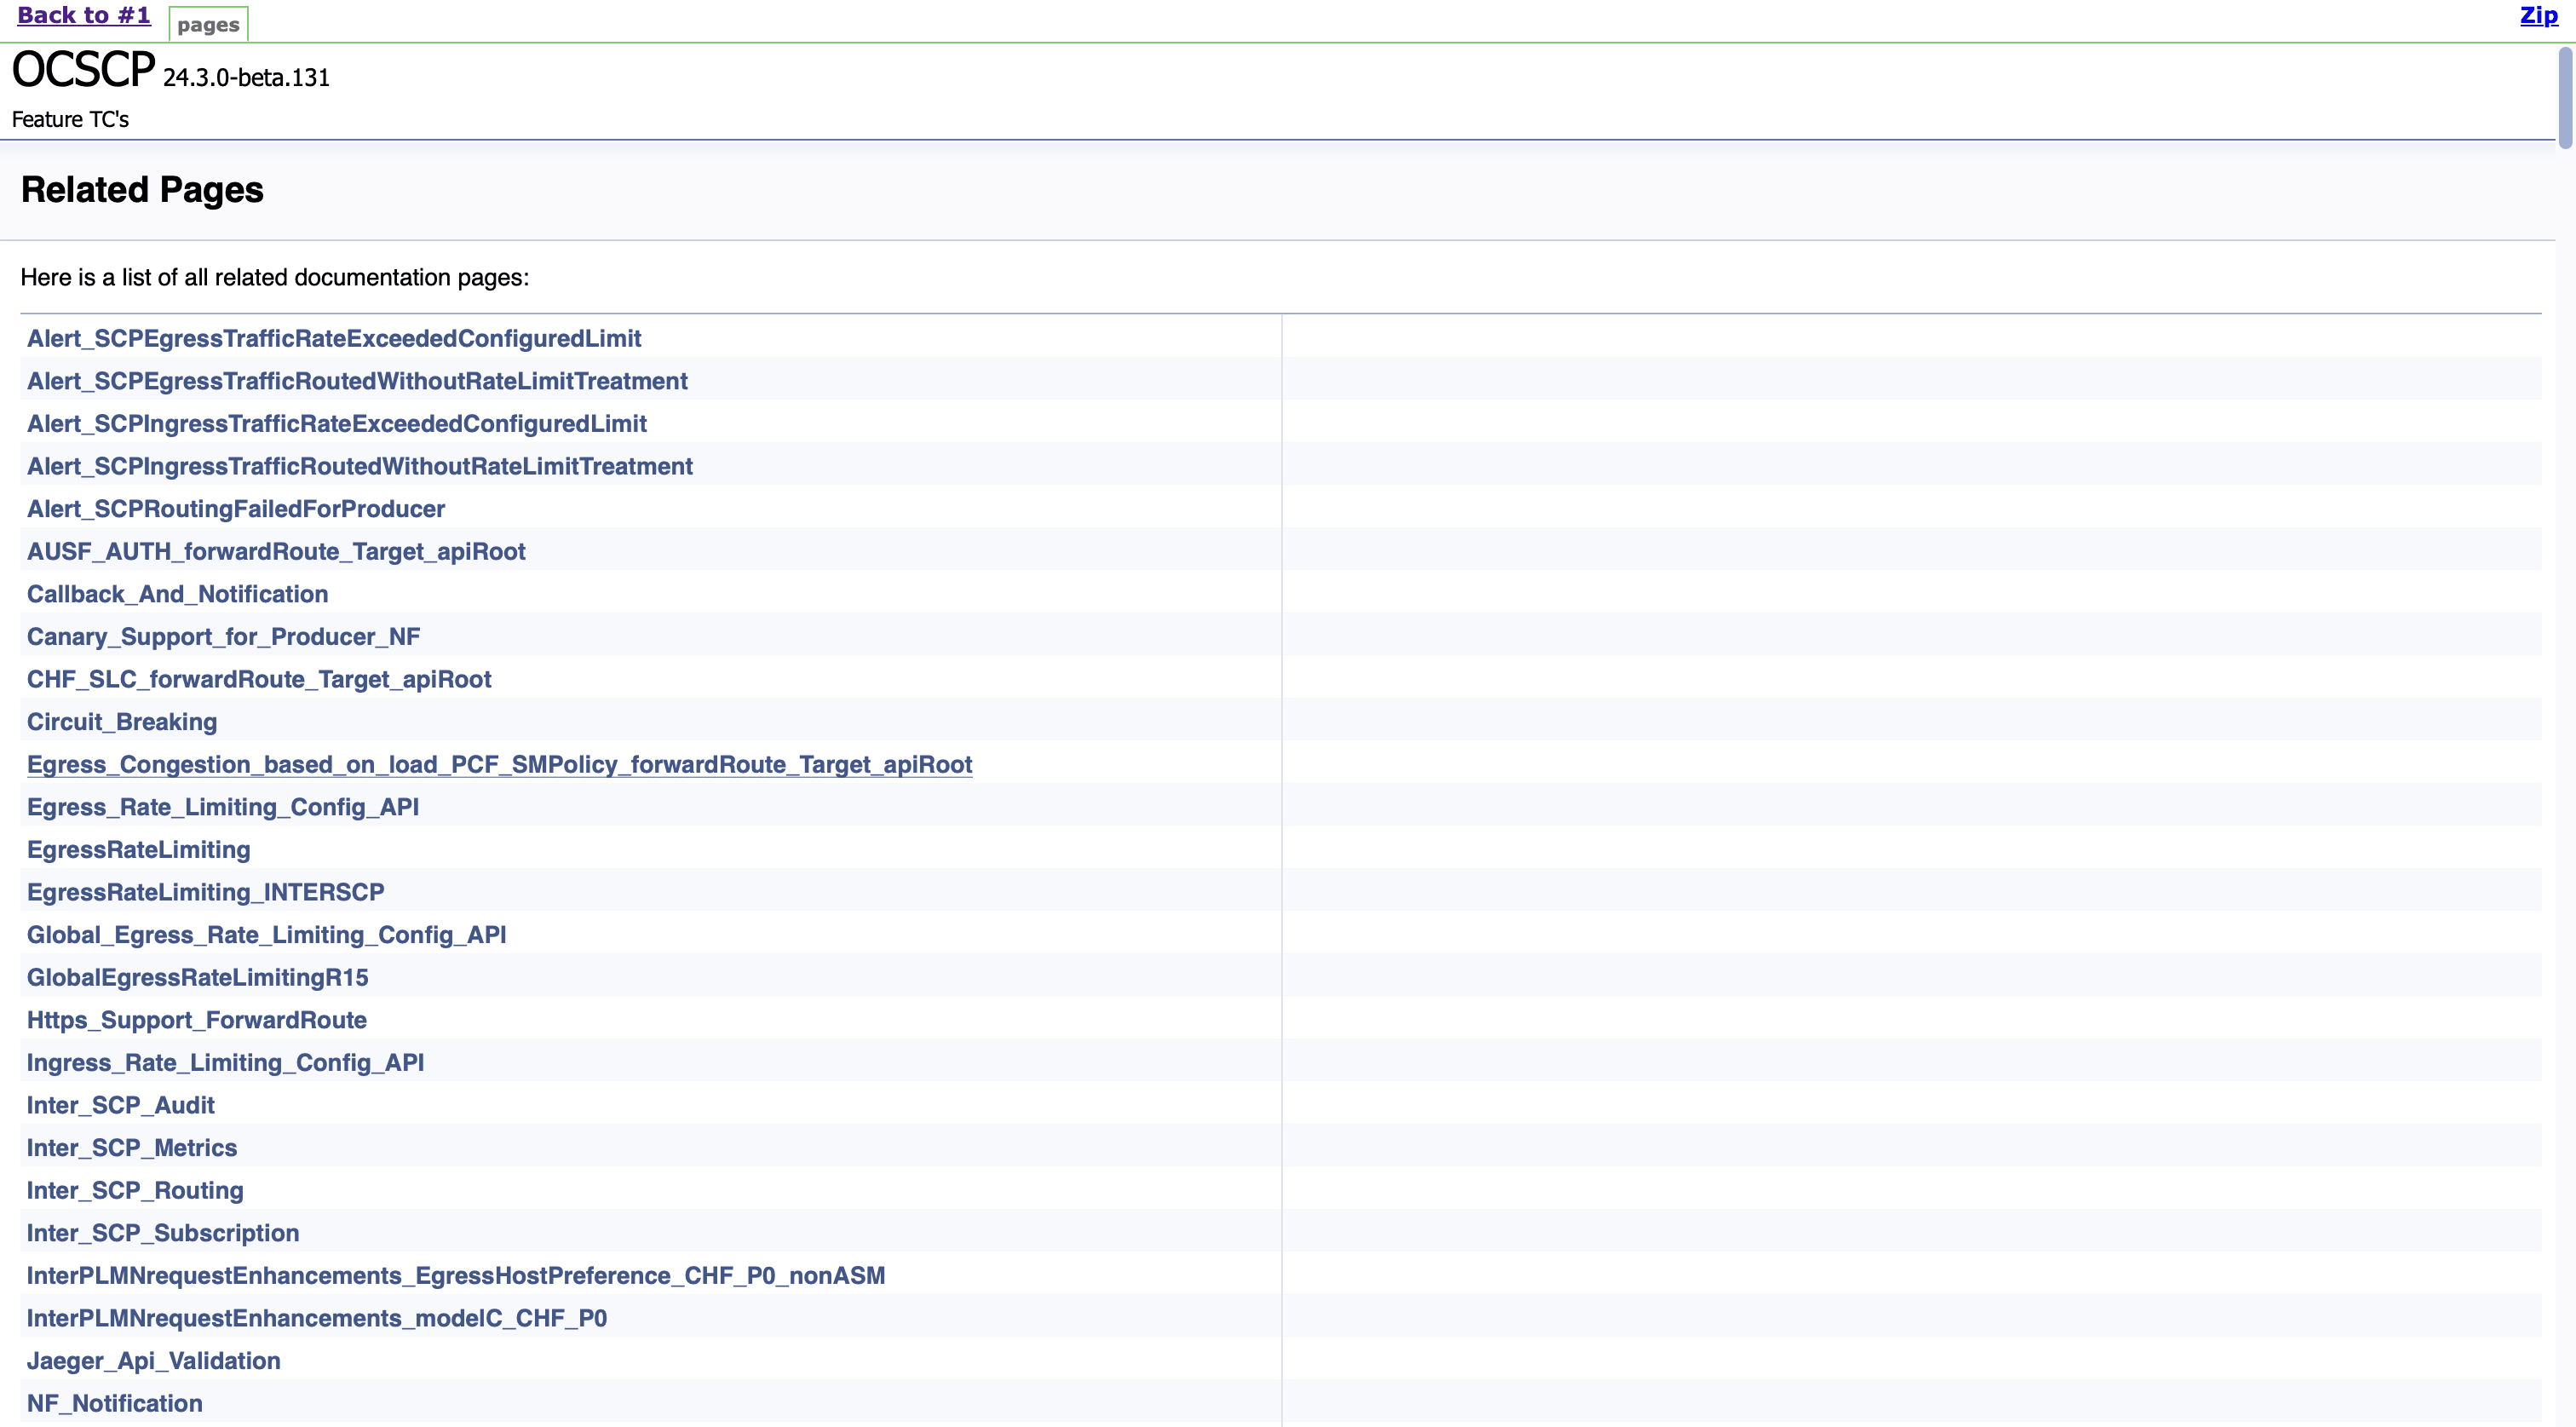Open EgressRateLimiting_INTERSCP link
Viewport: 2576px width, 1427px height.
205,893
